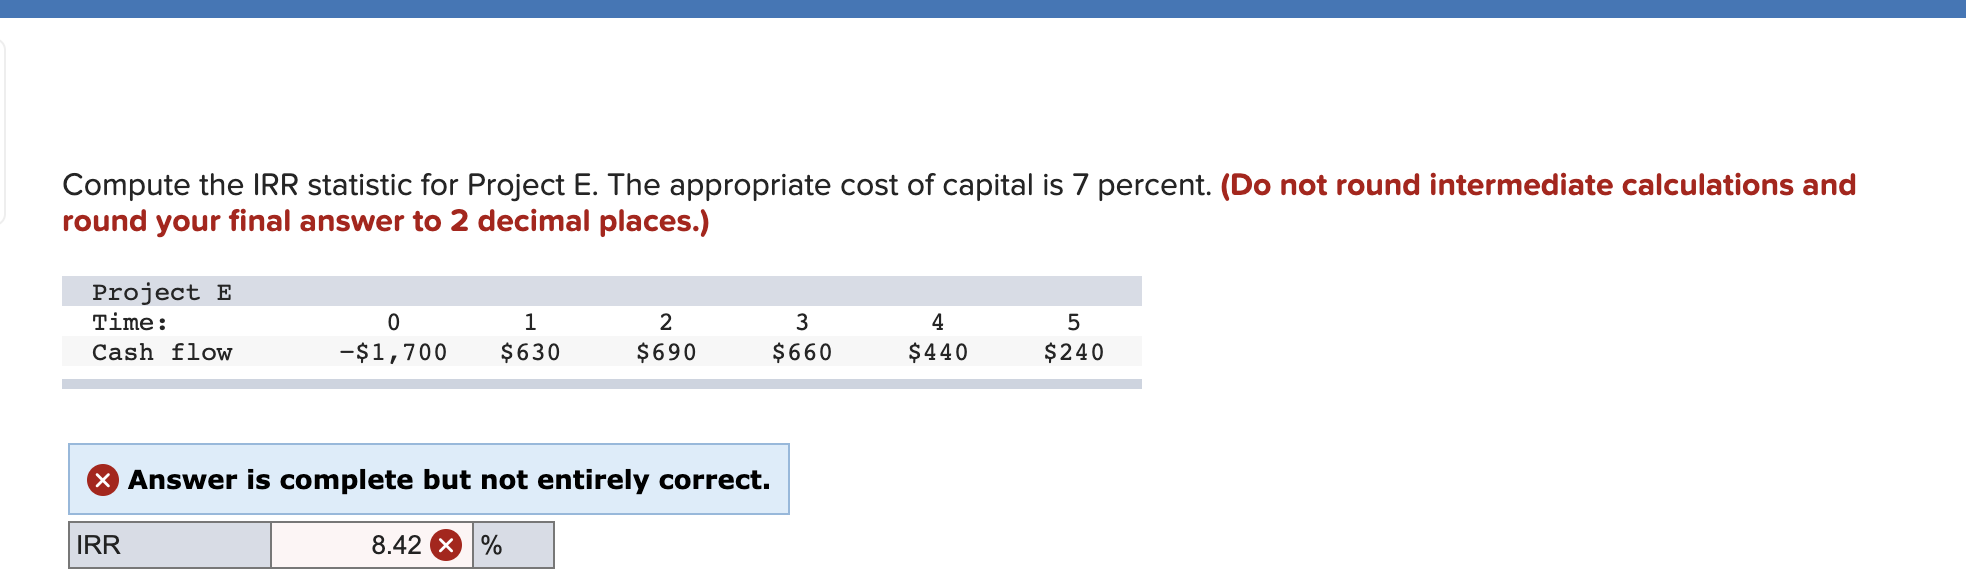
Task: Click the red X error icon beside 8.42
Action: [446, 545]
